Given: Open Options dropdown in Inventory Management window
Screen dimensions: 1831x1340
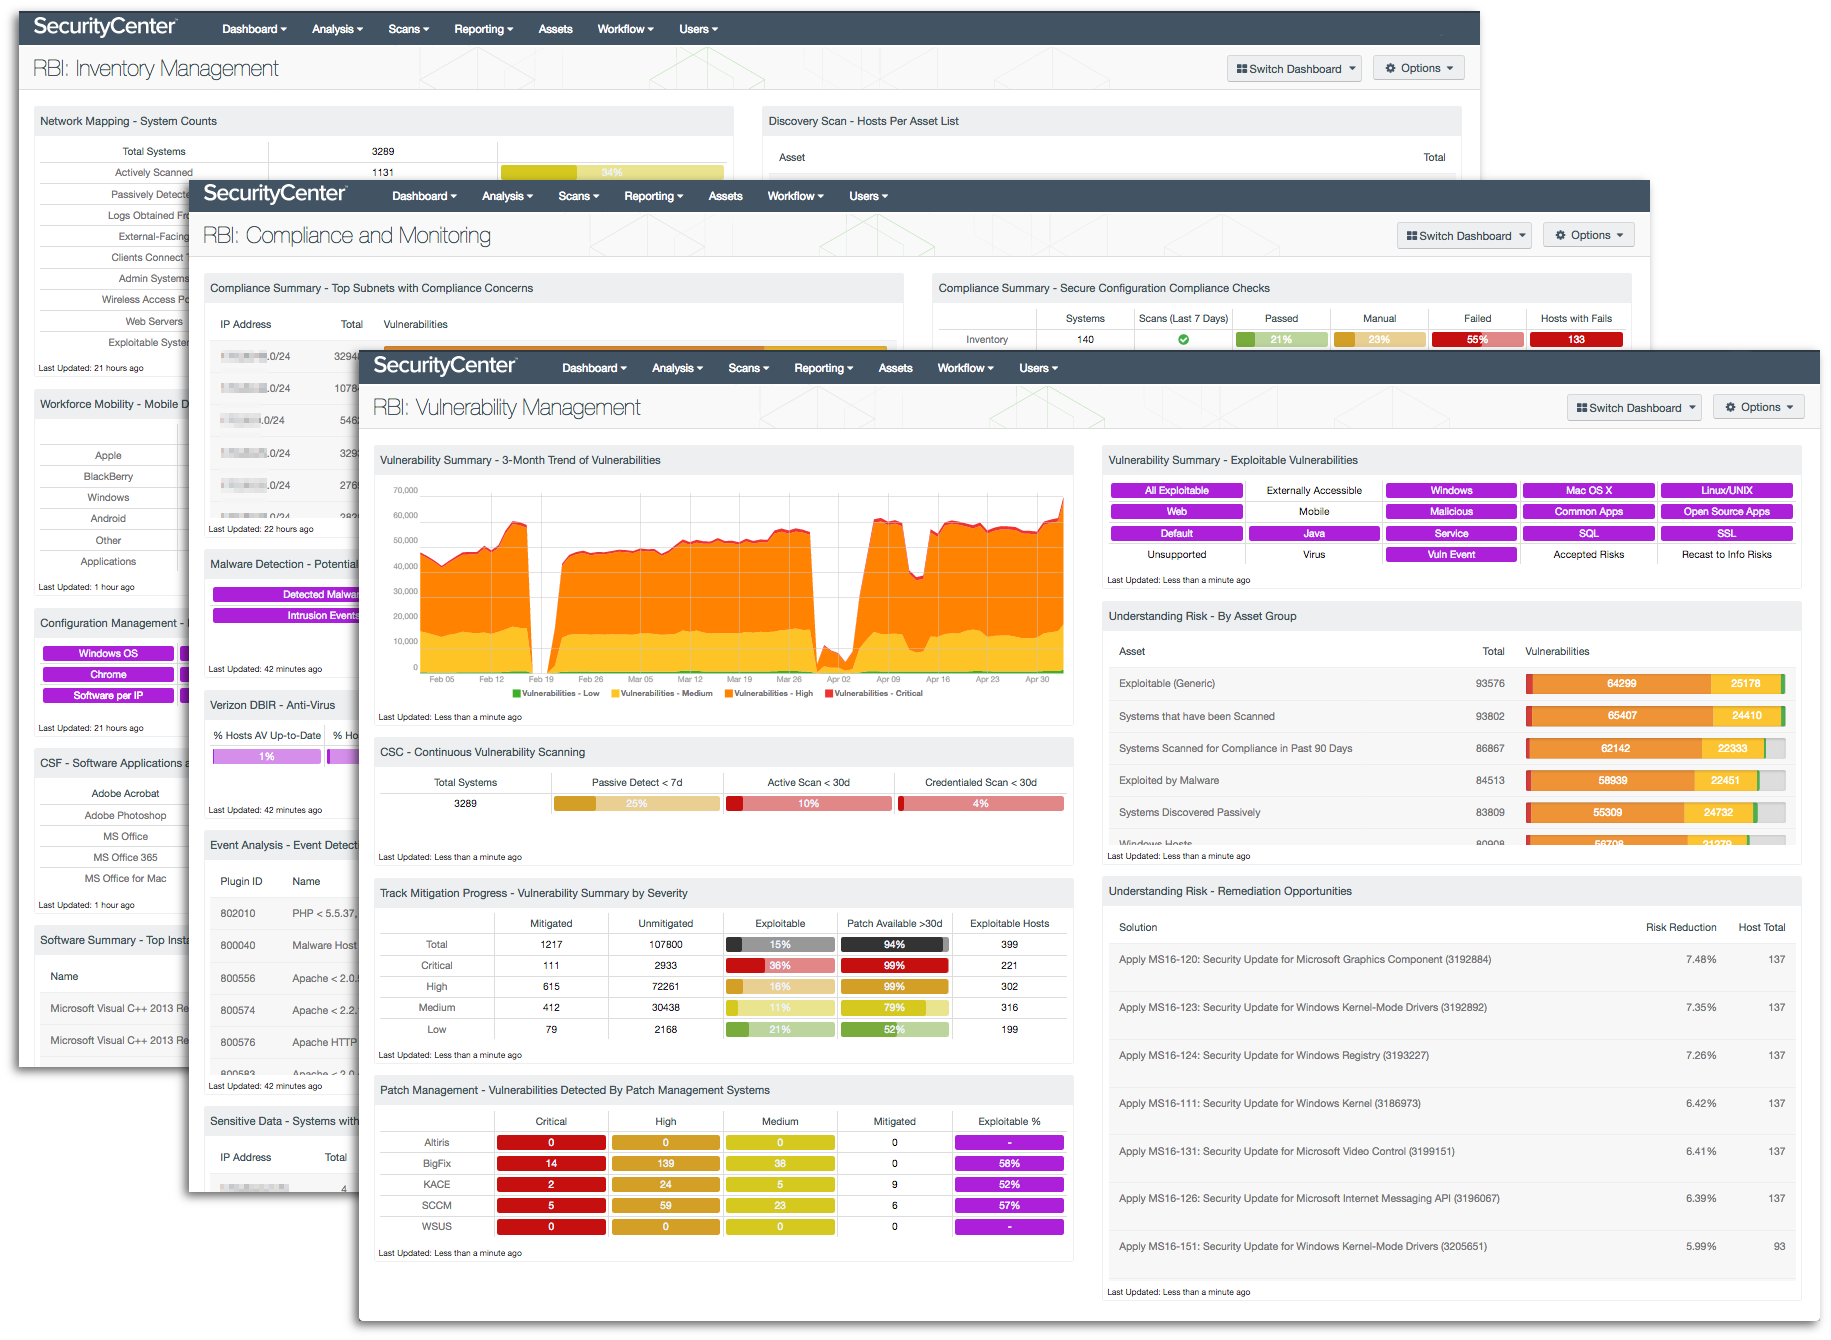Looking at the screenshot, I should pos(1419,68).
